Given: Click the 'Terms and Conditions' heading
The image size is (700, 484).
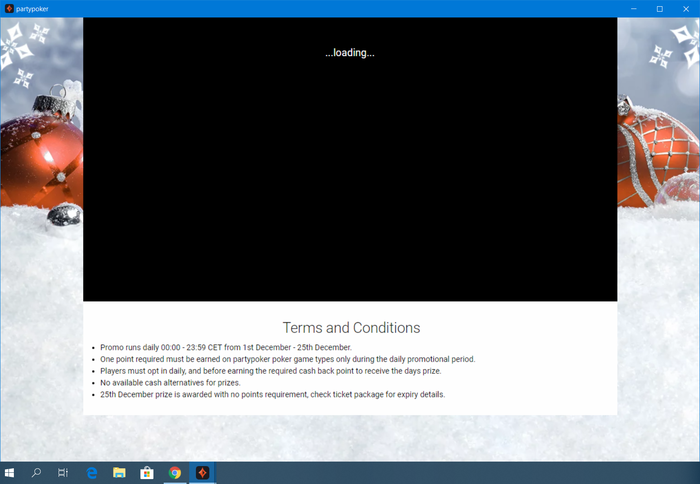Looking at the screenshot, I should [351, 328].
